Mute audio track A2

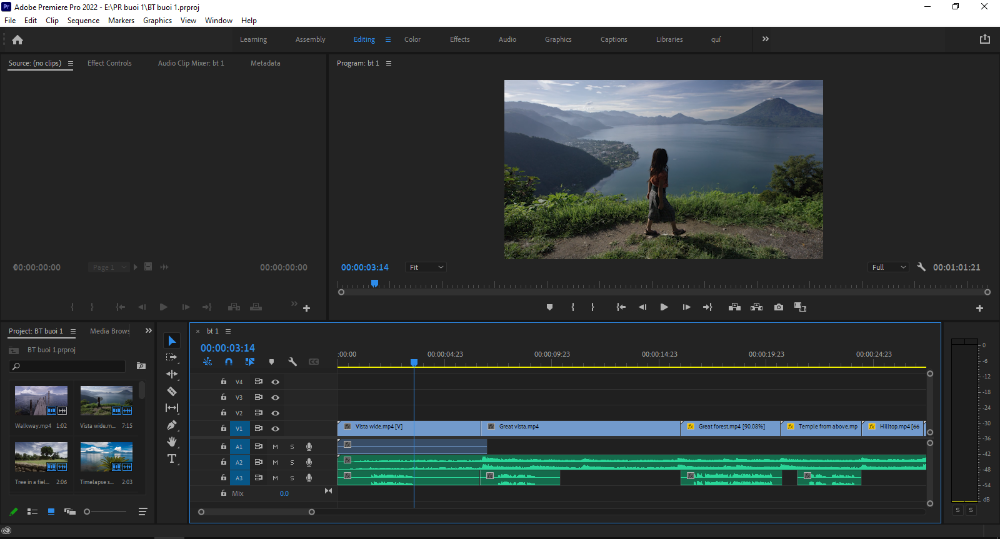276,462
